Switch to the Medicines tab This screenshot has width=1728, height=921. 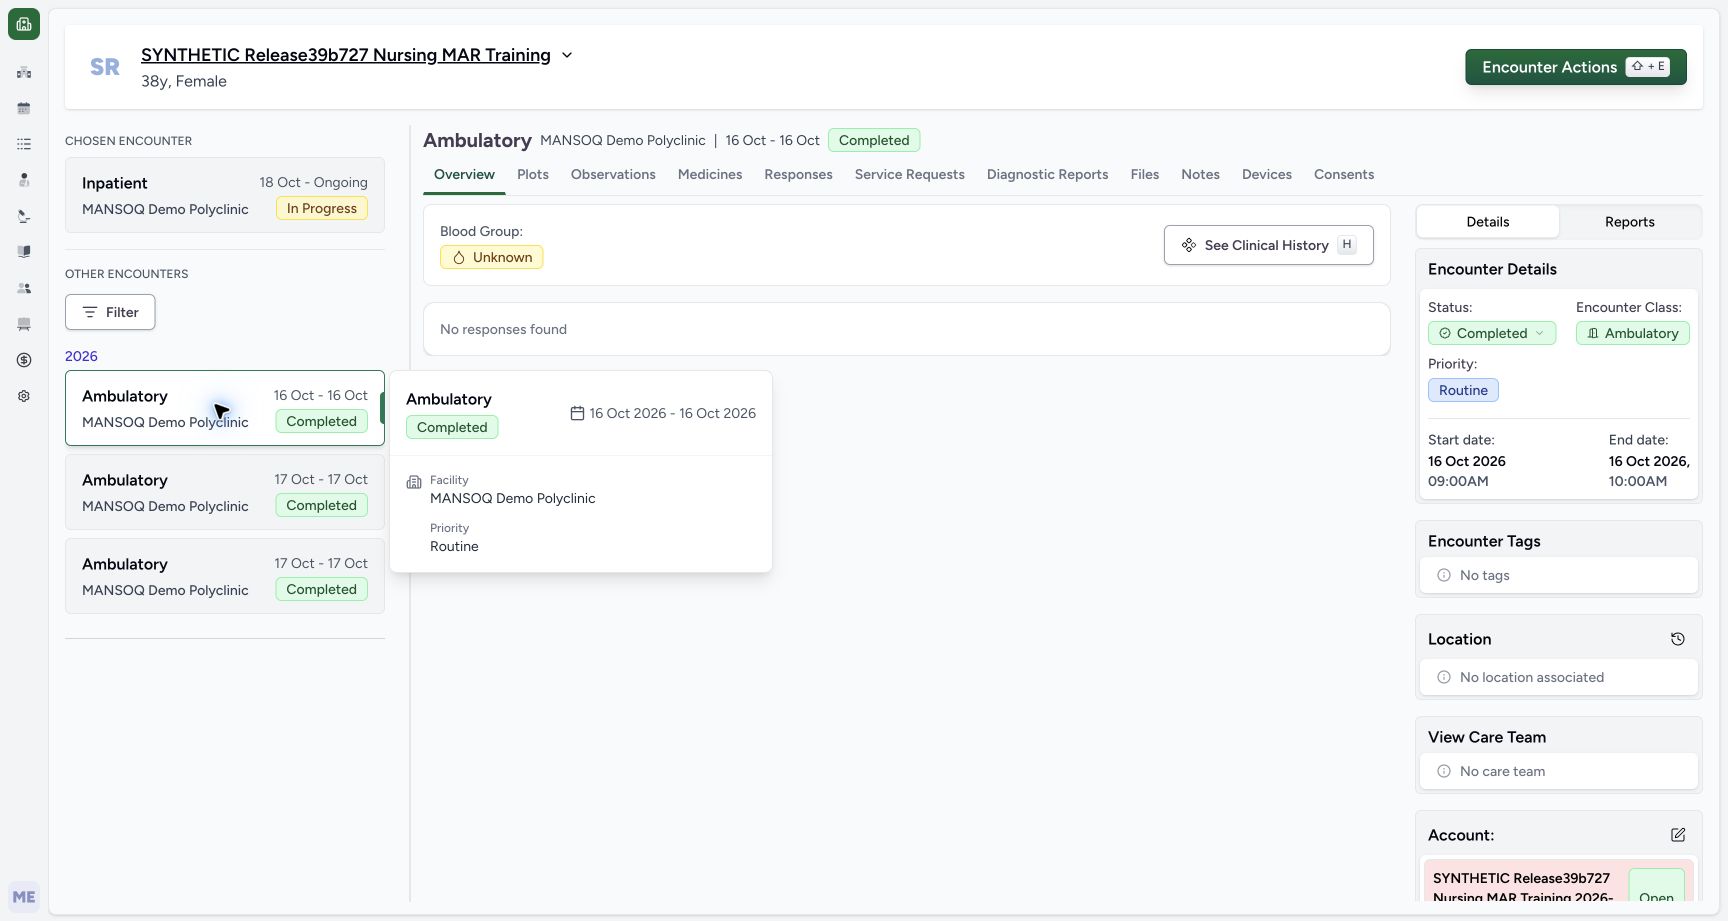710,174
